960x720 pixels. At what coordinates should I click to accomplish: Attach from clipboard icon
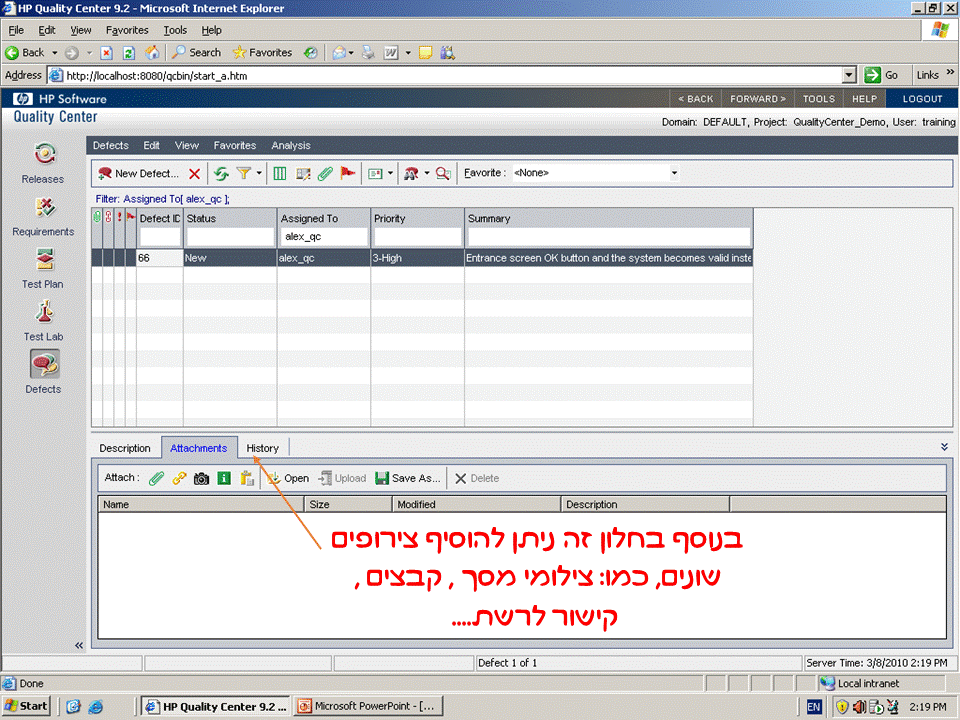pos(247,478)
